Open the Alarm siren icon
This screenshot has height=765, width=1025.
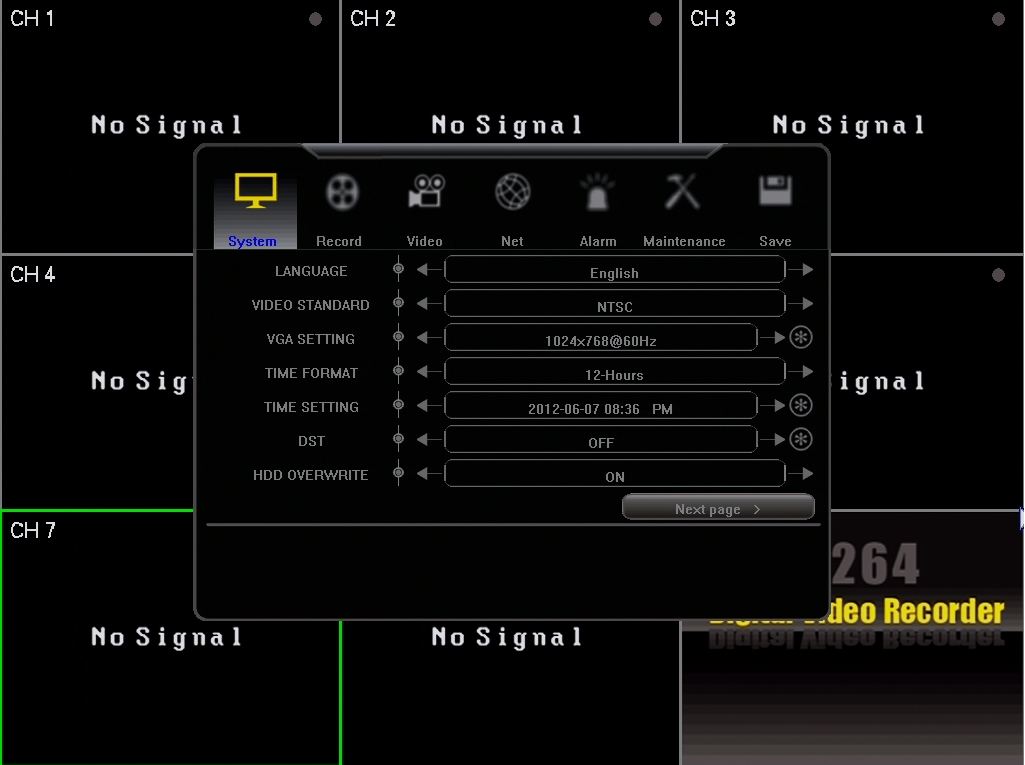pos(597,192)
